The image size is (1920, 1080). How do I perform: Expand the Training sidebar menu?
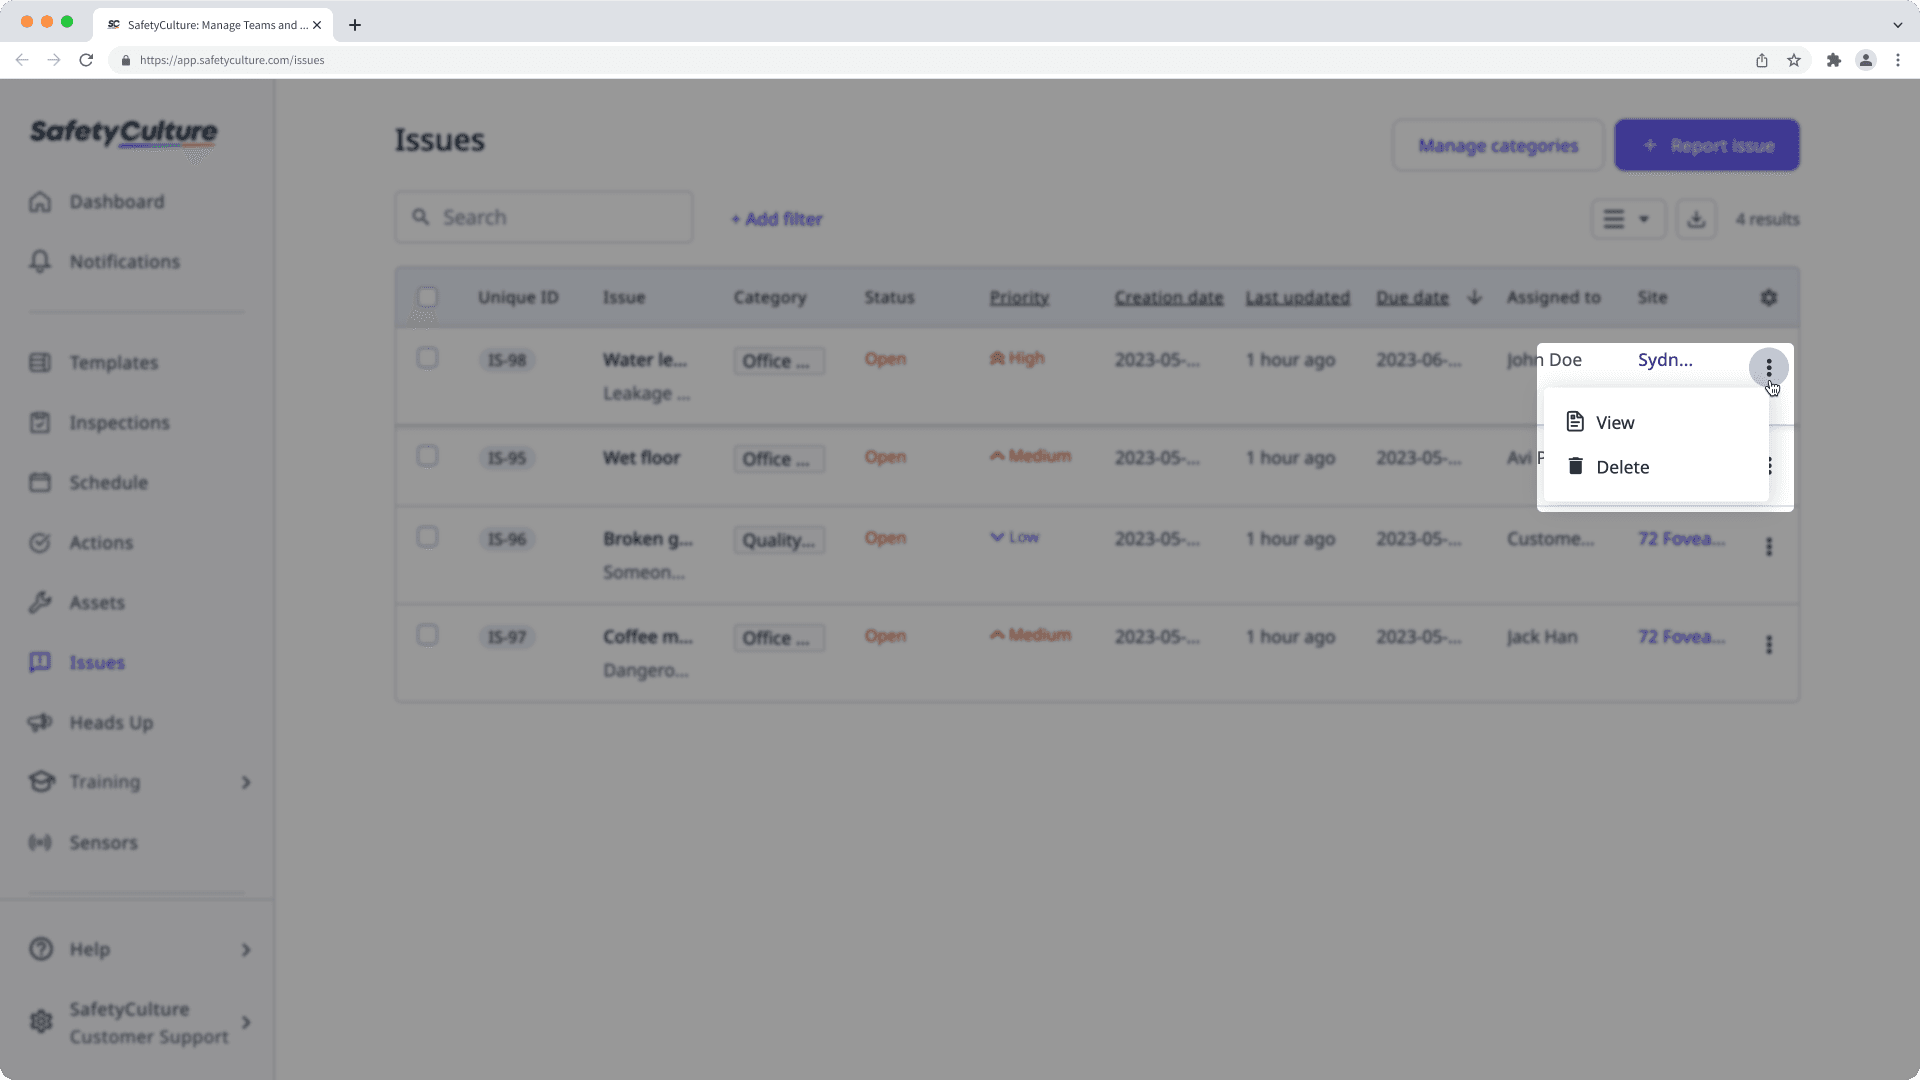(x=103, y=781)
